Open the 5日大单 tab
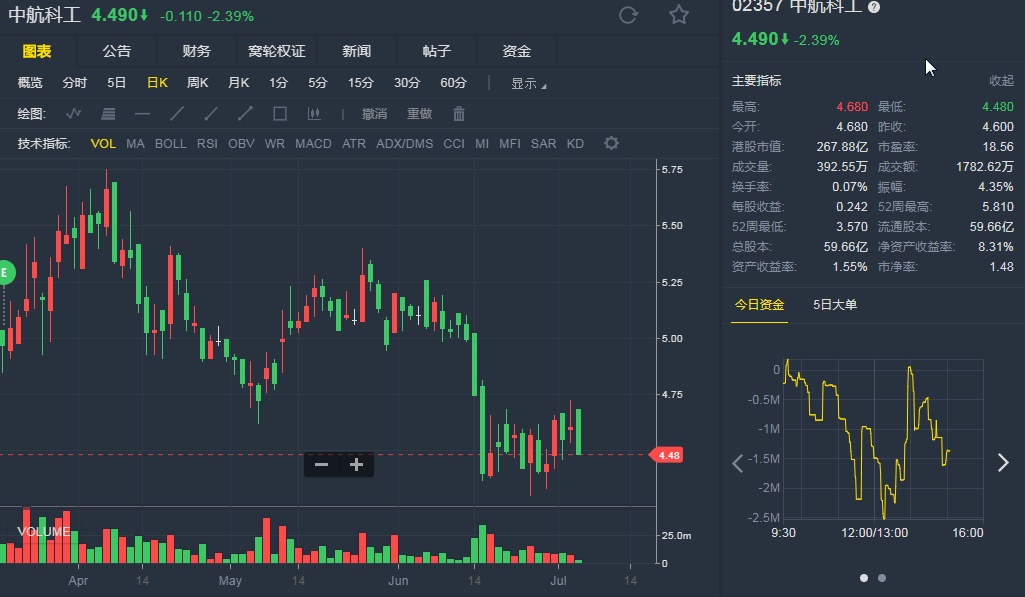 835,305
